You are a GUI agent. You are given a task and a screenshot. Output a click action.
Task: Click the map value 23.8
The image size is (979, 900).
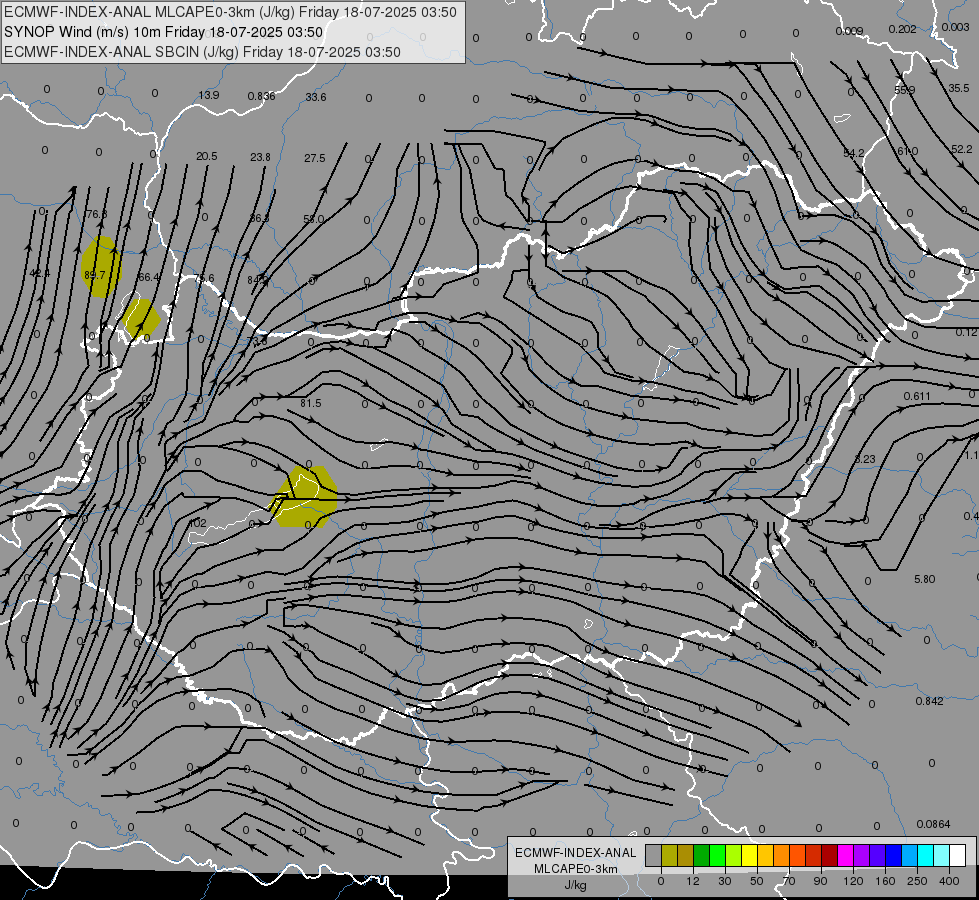click(260, 157)
